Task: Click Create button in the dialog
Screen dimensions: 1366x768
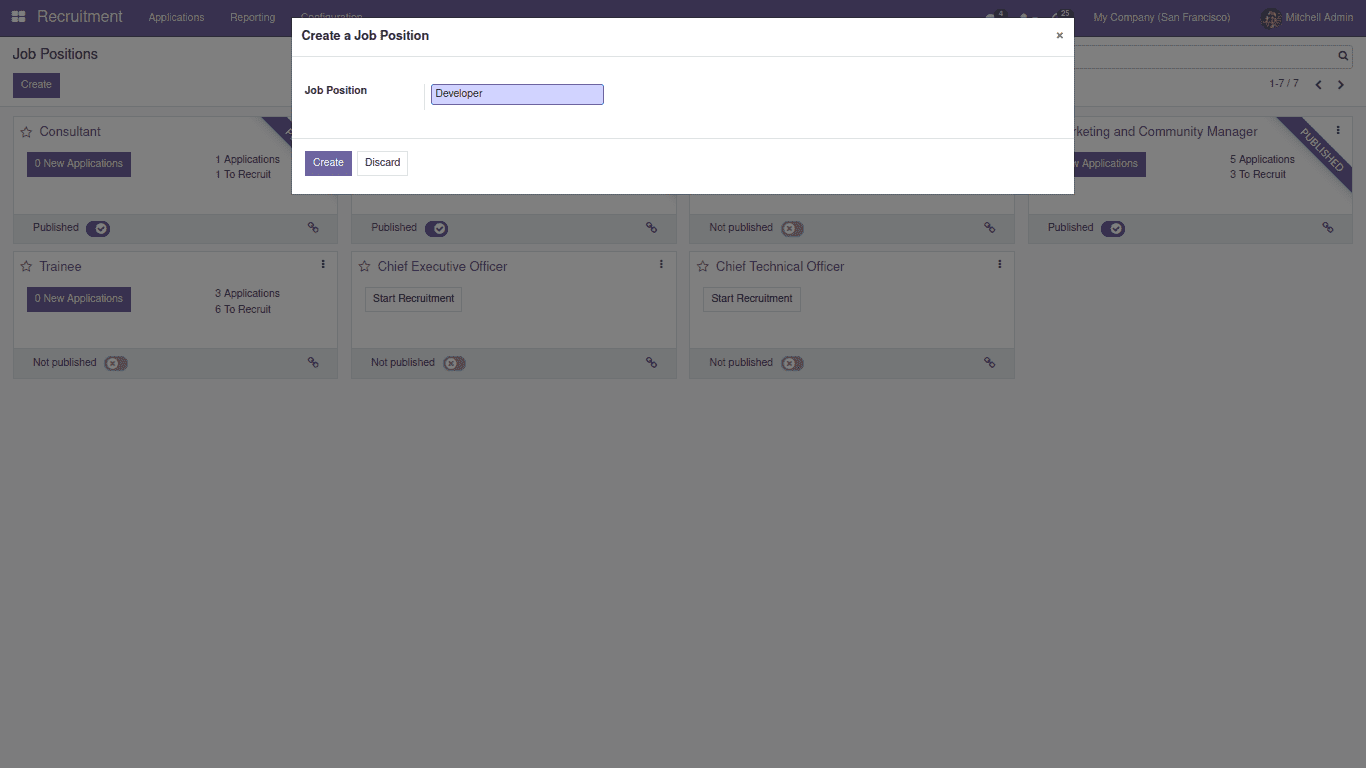Action: click(x=328, y=163)
